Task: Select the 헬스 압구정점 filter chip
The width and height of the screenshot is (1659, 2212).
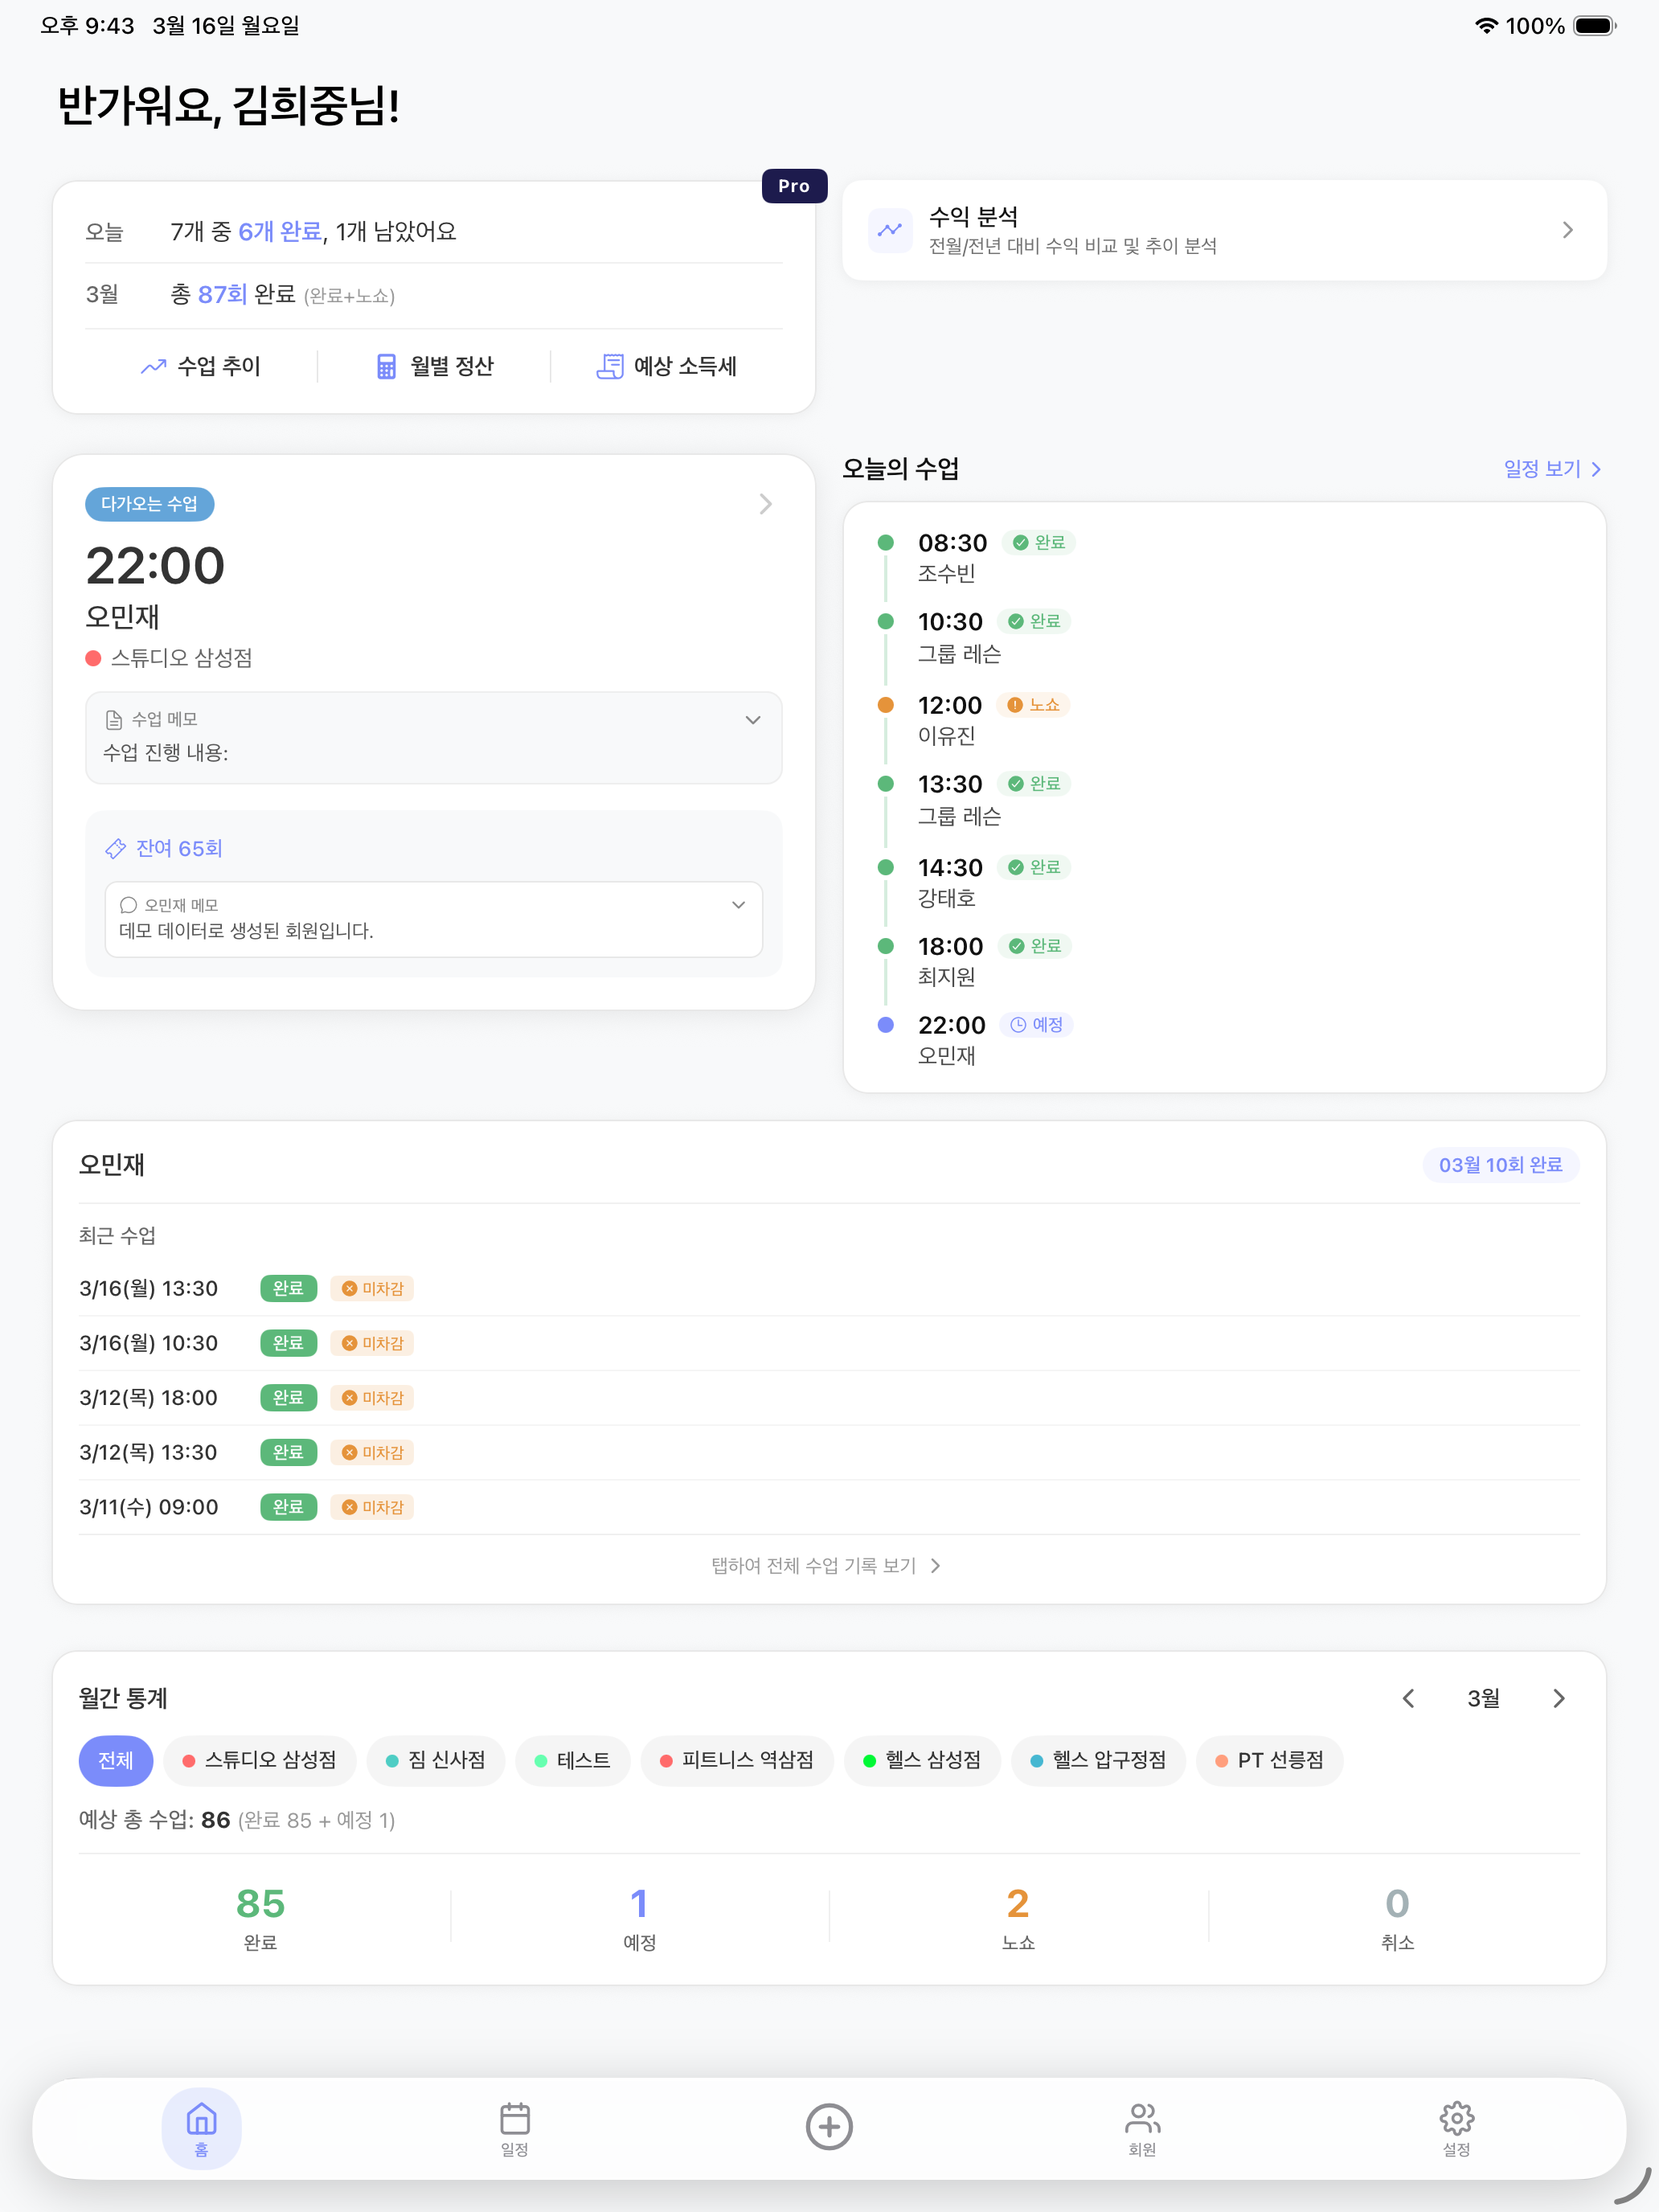Action: pos(1098,1760)
